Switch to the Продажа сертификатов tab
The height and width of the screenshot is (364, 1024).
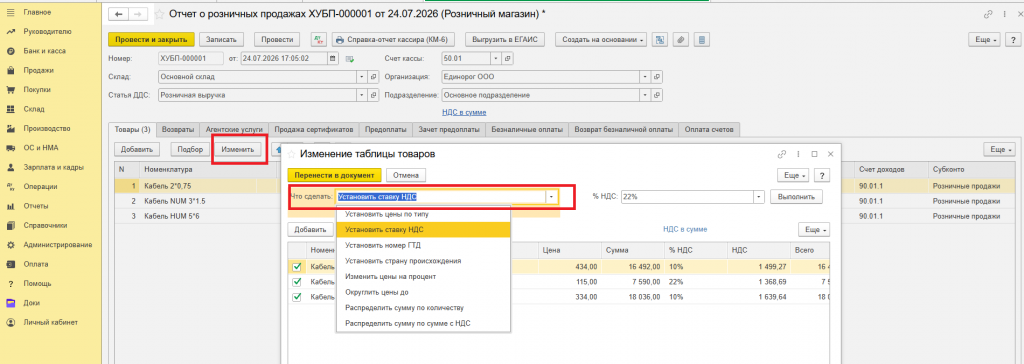(x=313, y=129)
